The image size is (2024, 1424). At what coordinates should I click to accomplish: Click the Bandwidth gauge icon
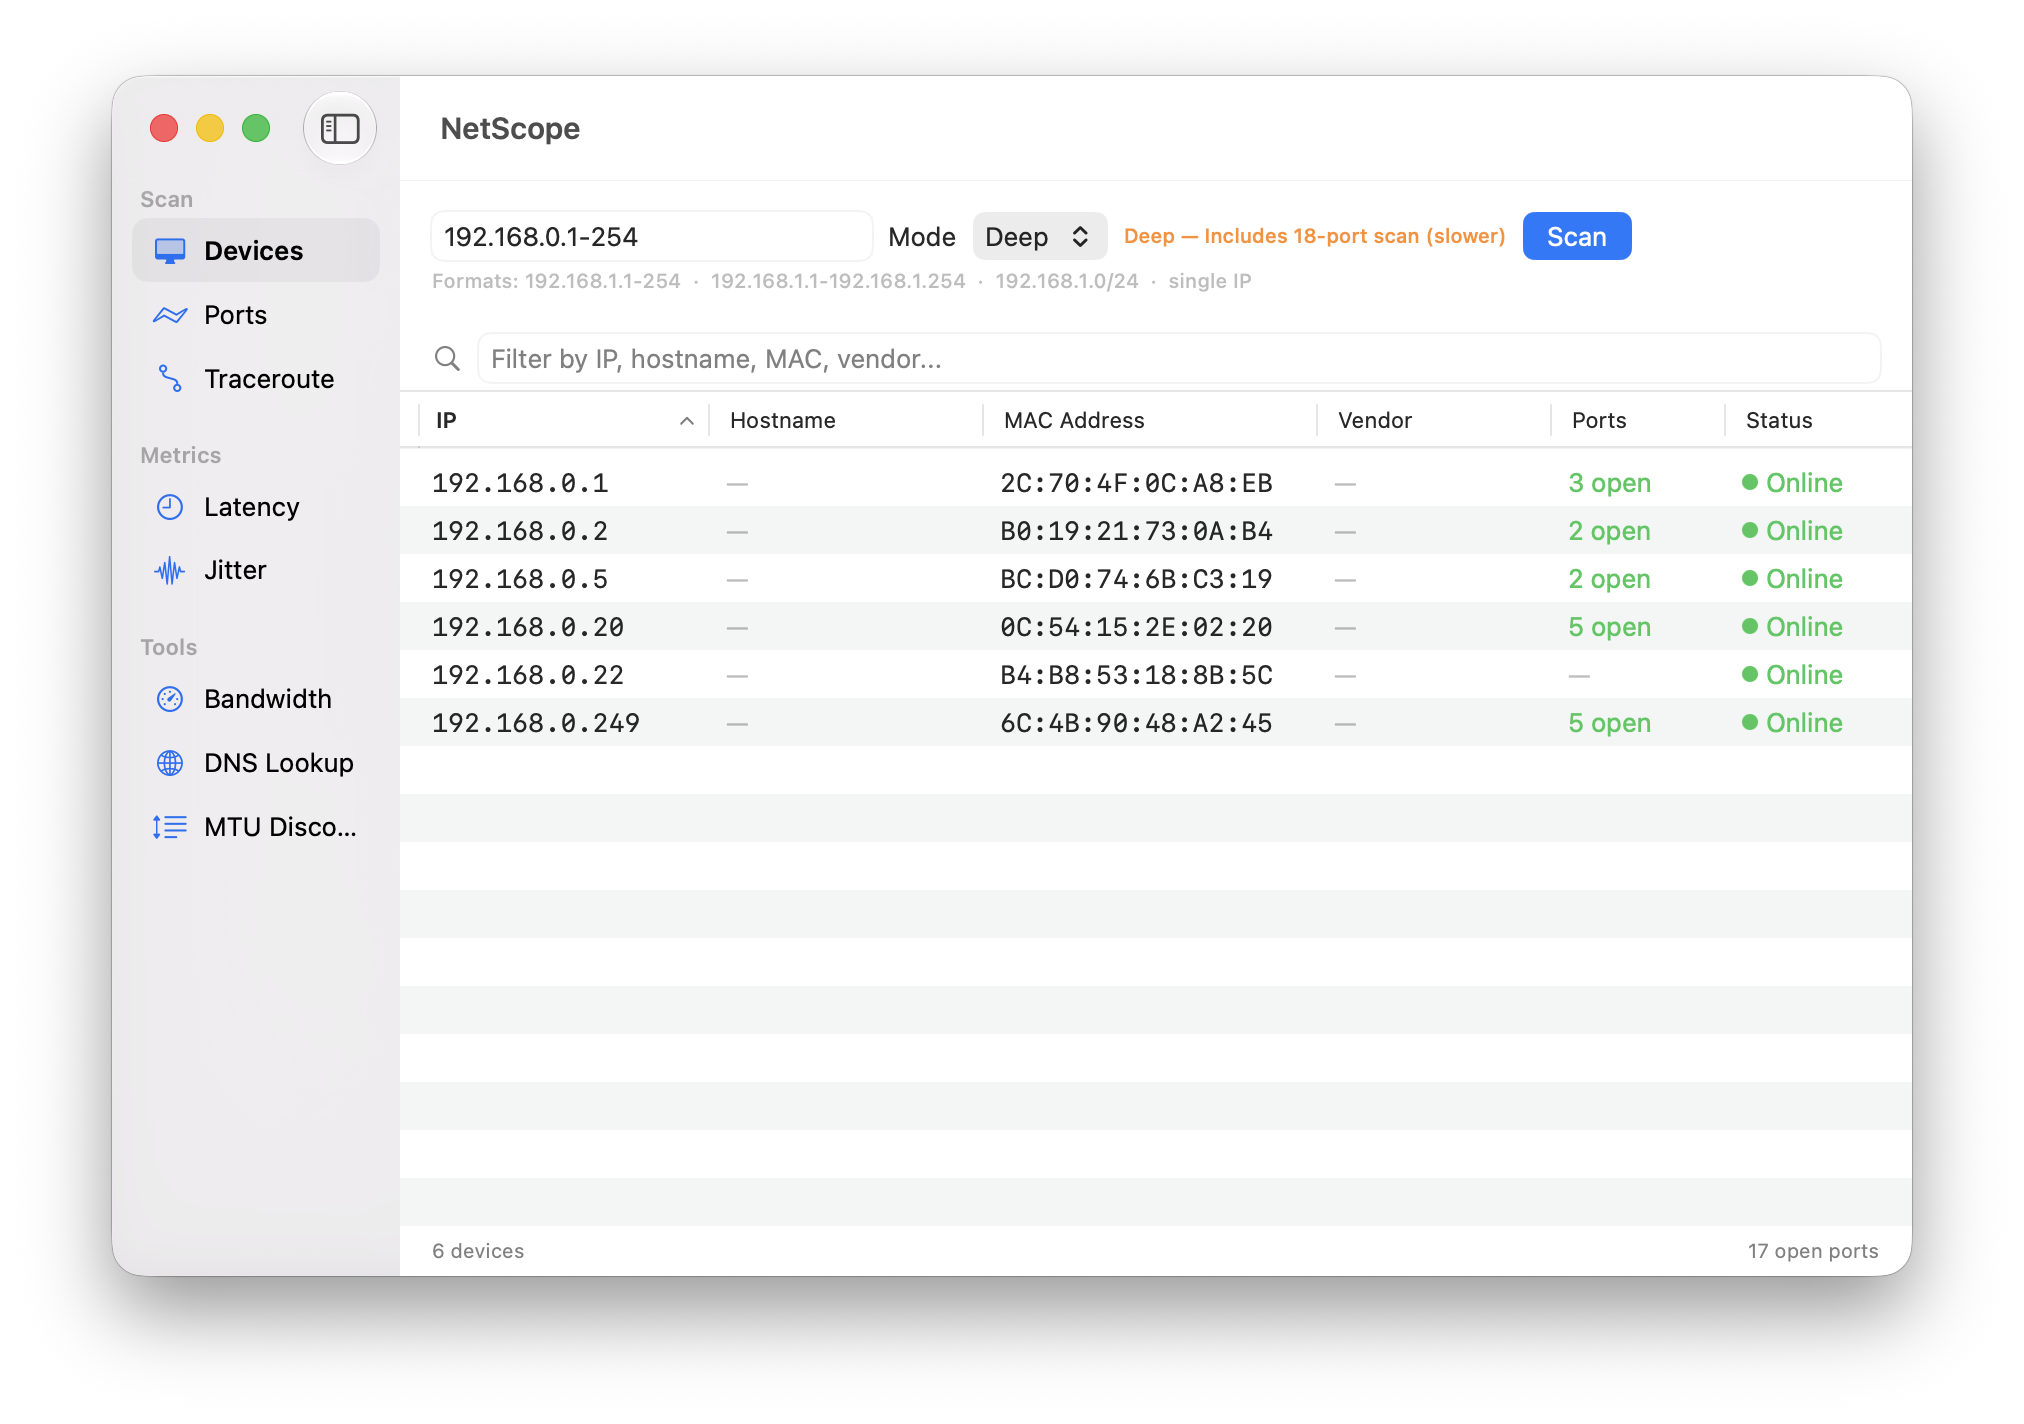pyautogui.click(x=170, y=699)
